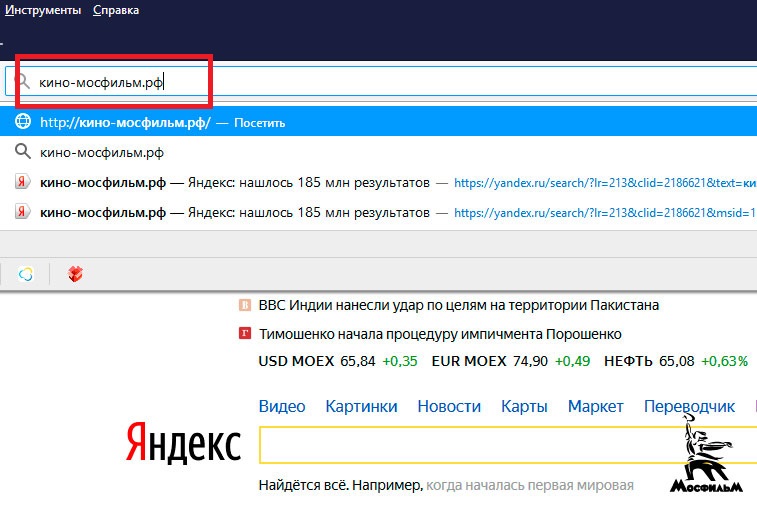The height and width of the screenshot is (505, 757).
Task: Click the Яндекс logo
Action: click(x=183, y=442)
